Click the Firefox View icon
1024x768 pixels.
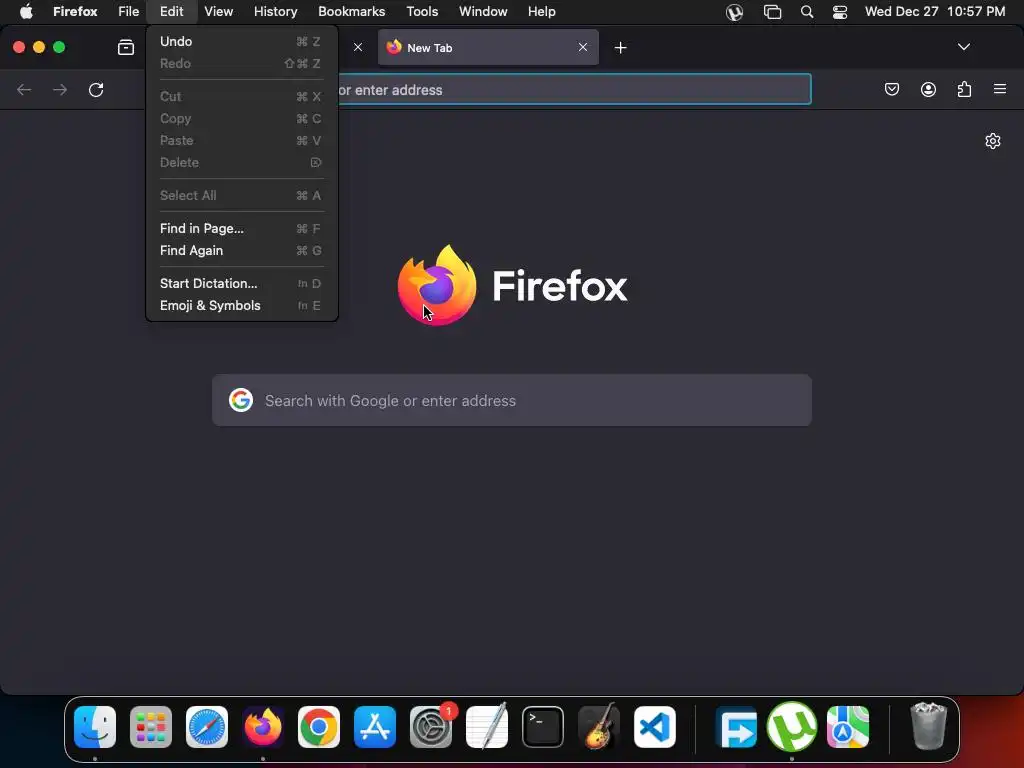tap(125, 47)
